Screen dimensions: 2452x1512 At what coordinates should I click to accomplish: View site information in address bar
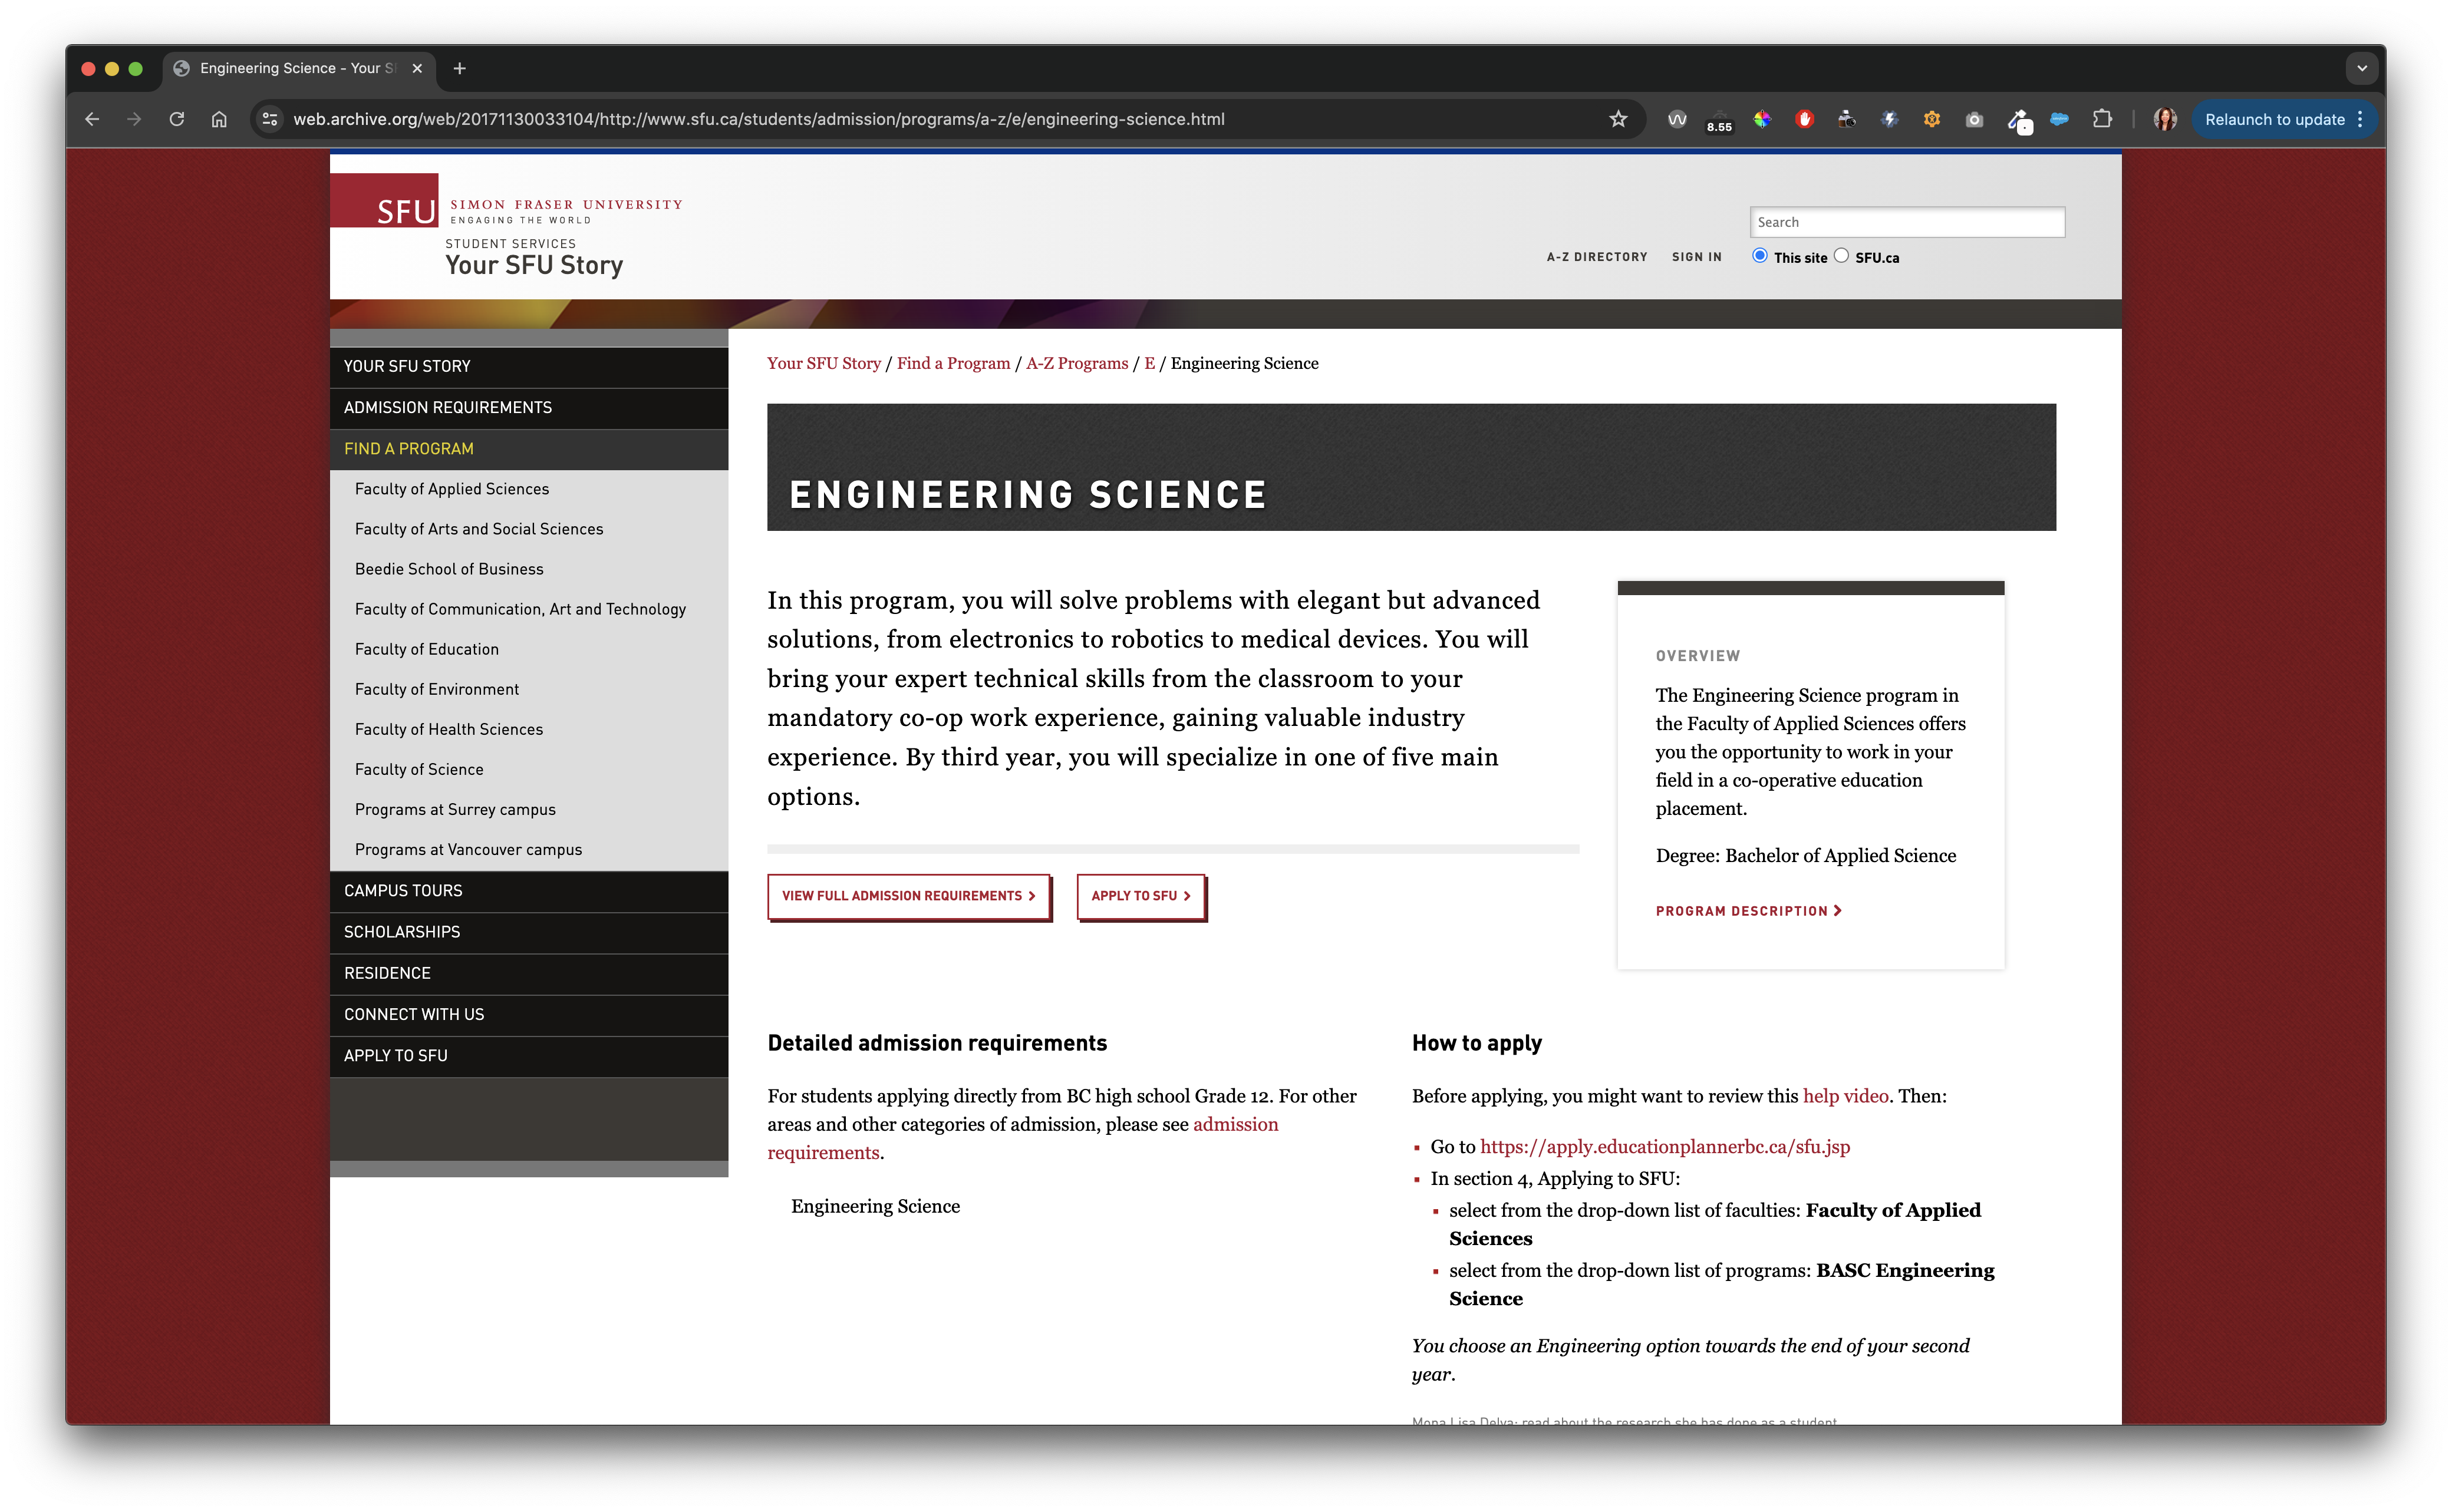[x=269, y=119]
